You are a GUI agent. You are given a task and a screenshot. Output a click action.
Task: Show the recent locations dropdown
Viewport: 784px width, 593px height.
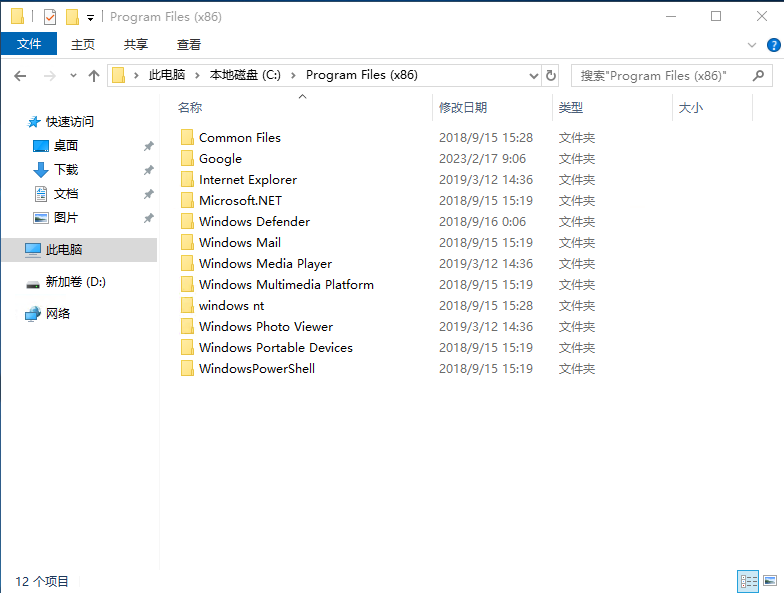tap(73, 76)
